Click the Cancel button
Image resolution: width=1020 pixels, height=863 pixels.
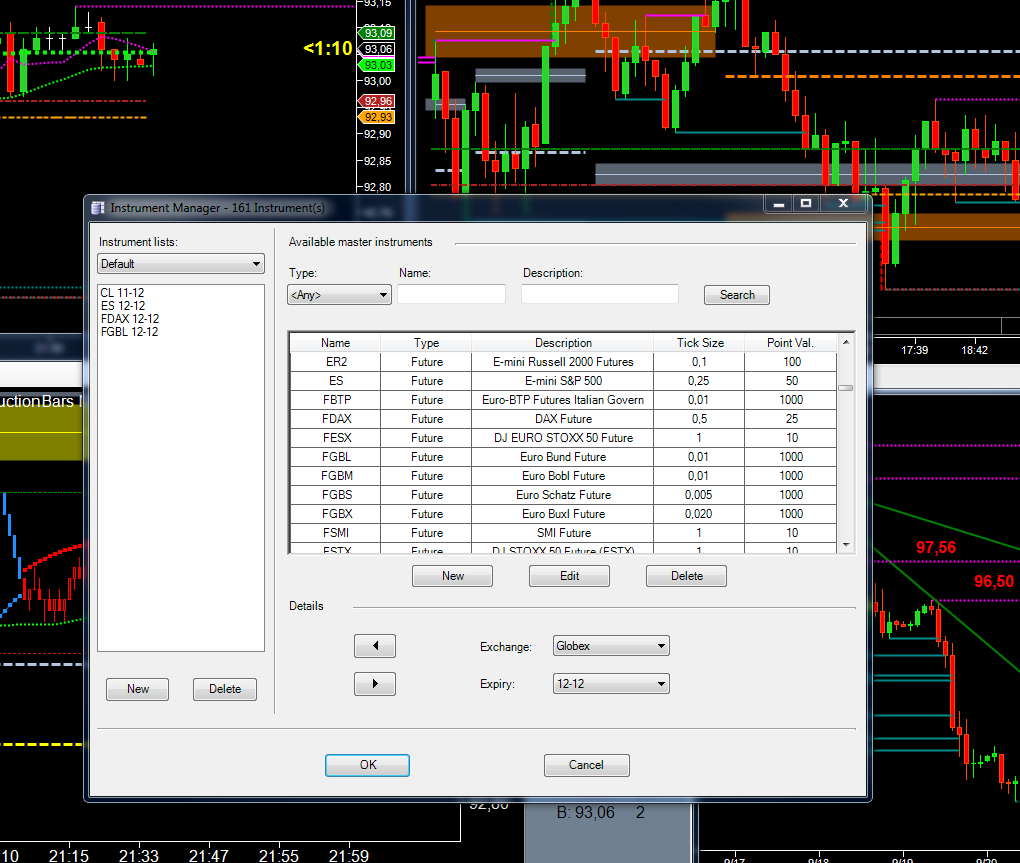pyautogui.click(x=586, y=765)
